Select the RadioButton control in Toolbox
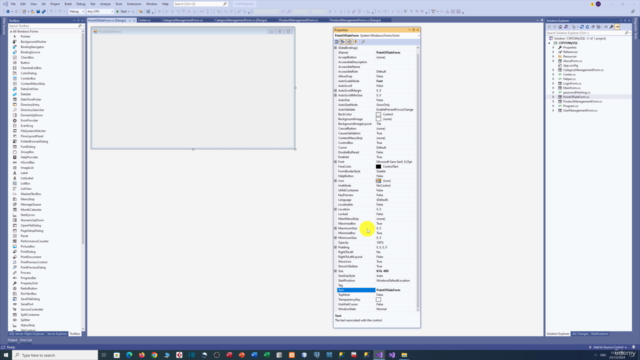640x360 pixels. tap(29, 289)
